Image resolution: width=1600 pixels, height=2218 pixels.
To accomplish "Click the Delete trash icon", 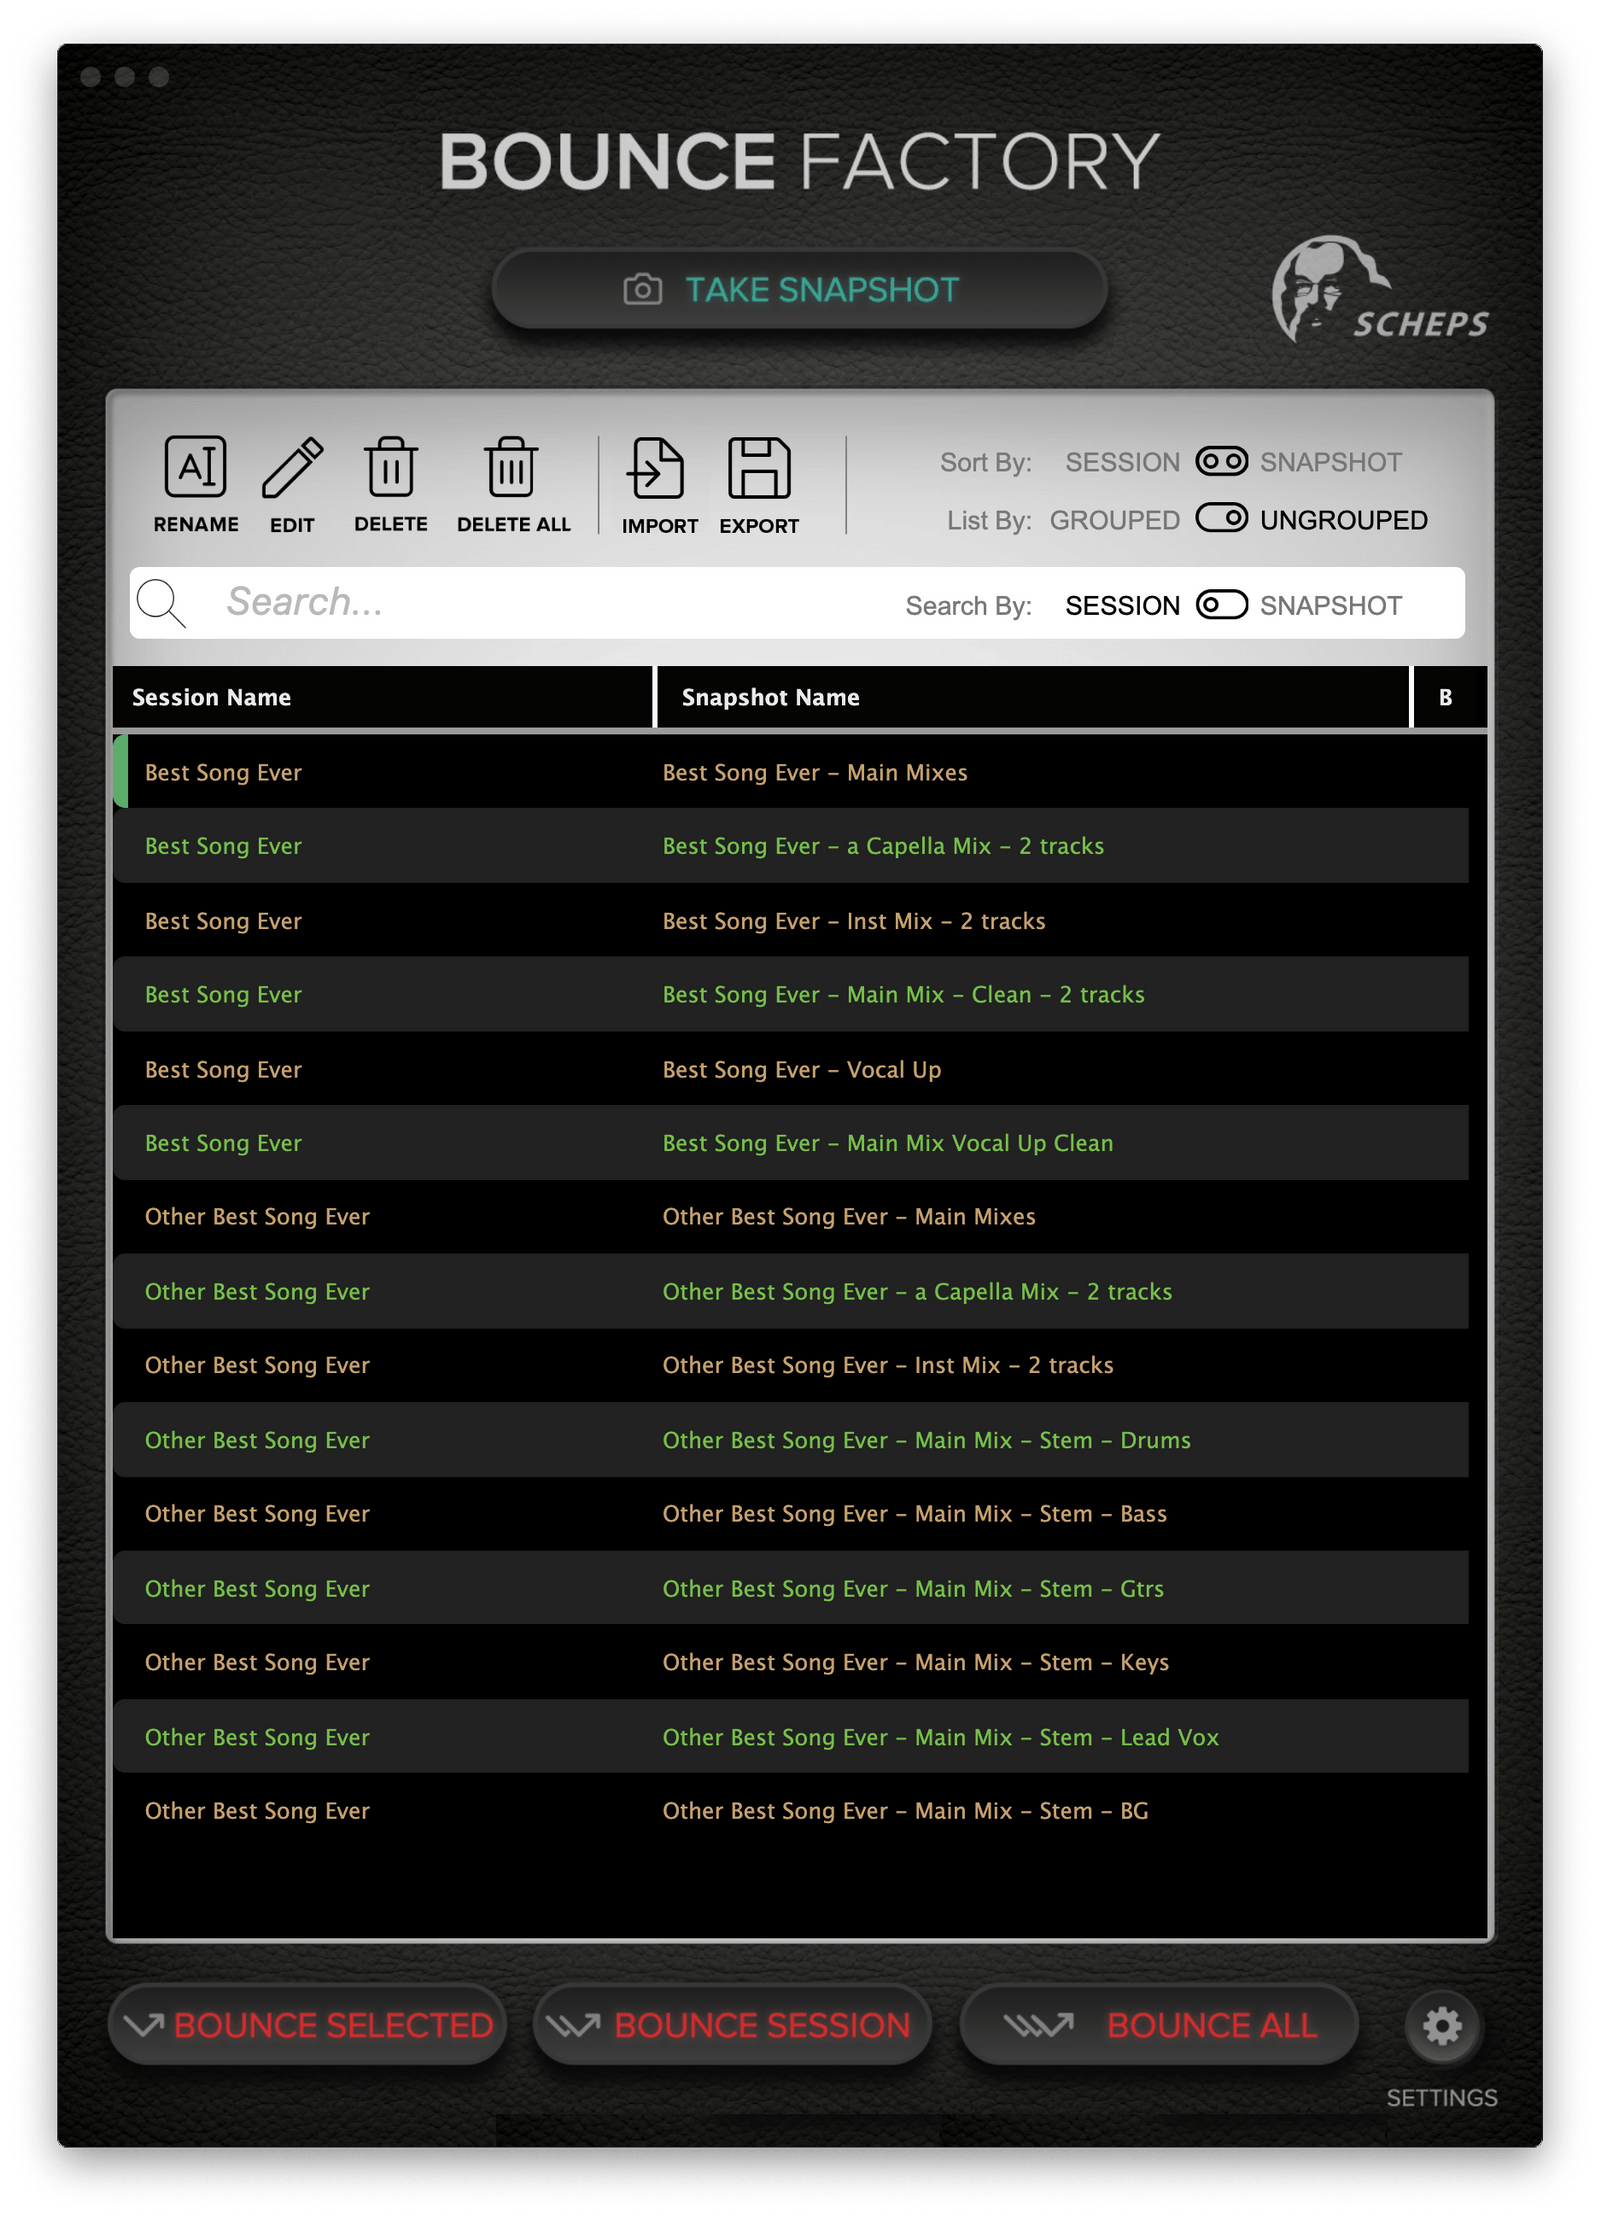I will (x=390, y=465).
